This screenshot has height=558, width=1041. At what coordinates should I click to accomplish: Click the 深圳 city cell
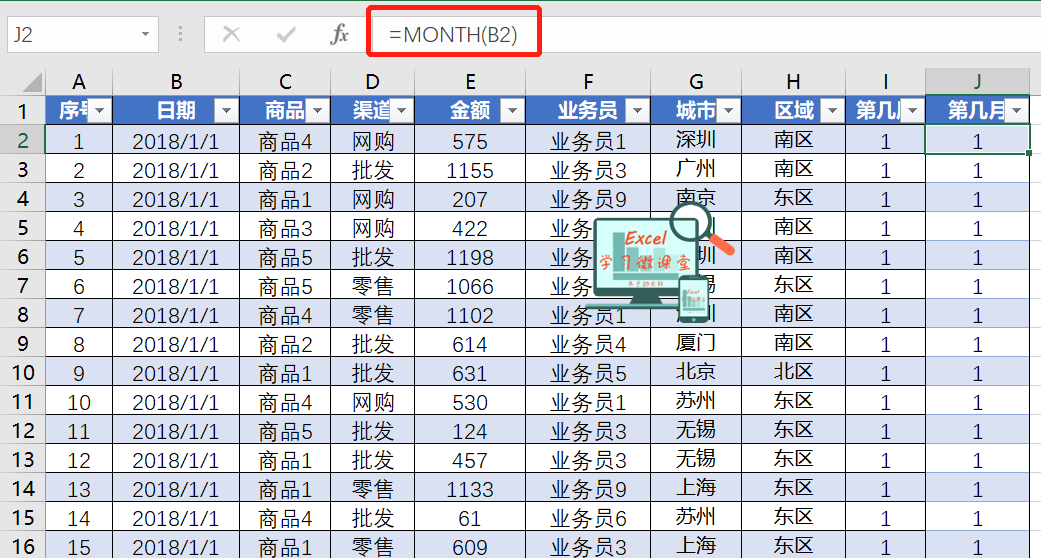(x=696, y=140)
